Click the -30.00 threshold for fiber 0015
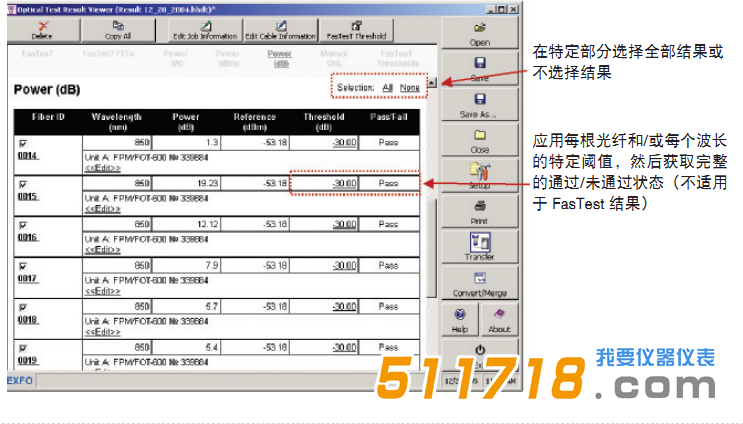743x424 pixels. coord(344,184)
